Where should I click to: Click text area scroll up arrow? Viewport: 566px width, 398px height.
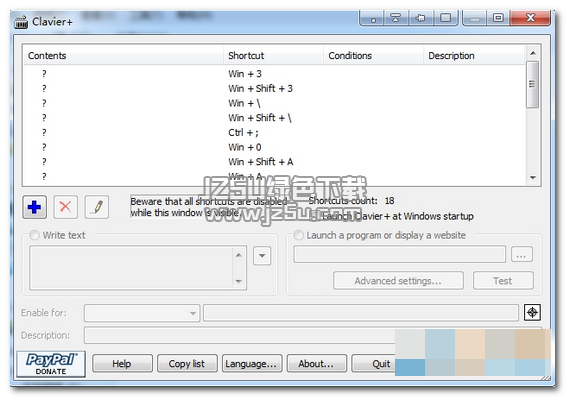(239, 255)
